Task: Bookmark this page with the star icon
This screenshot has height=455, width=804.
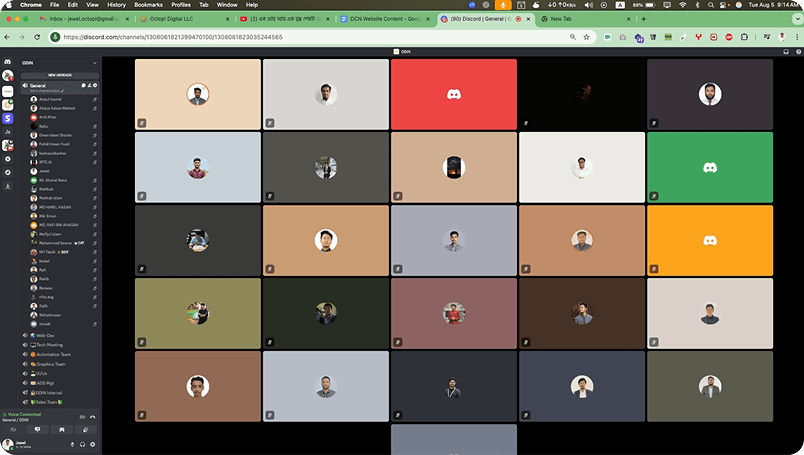Action: point(585,37)
